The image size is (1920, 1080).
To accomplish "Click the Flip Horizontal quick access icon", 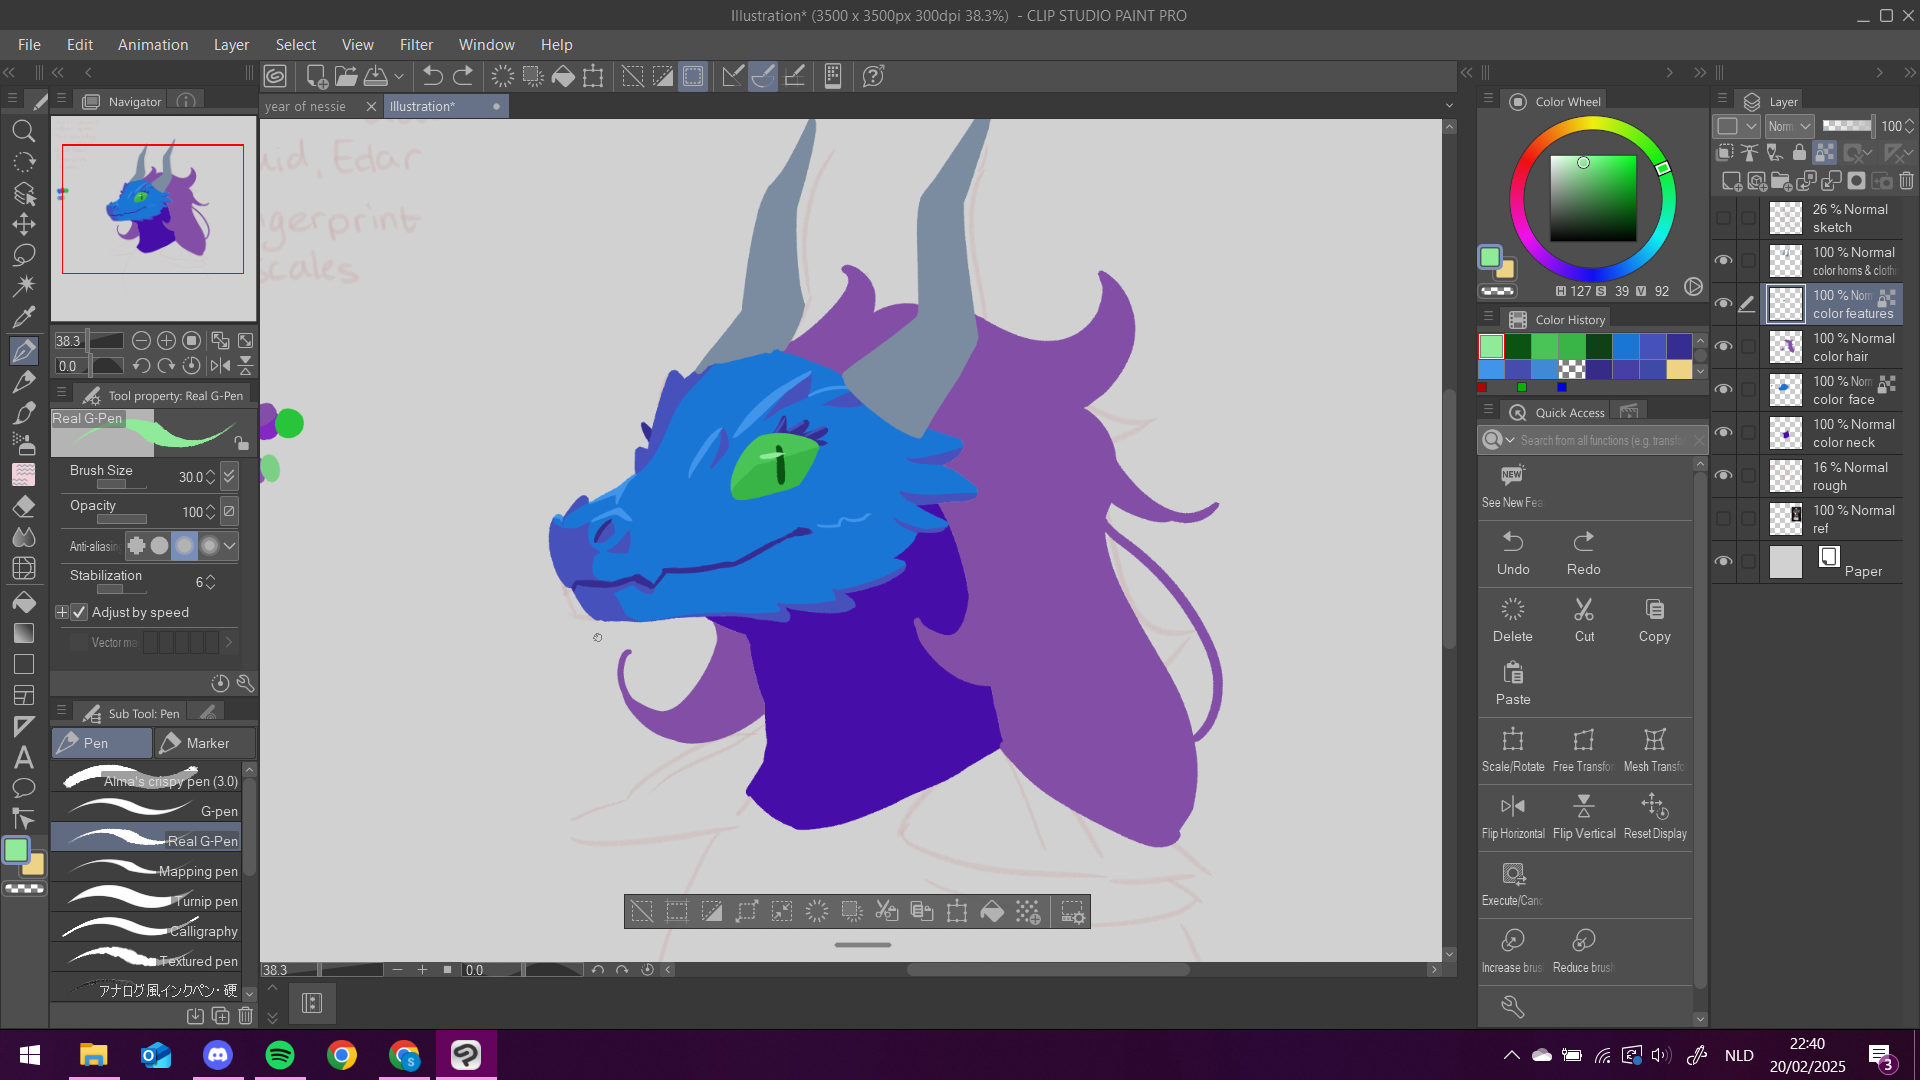I will click(x=1512, y=806).
